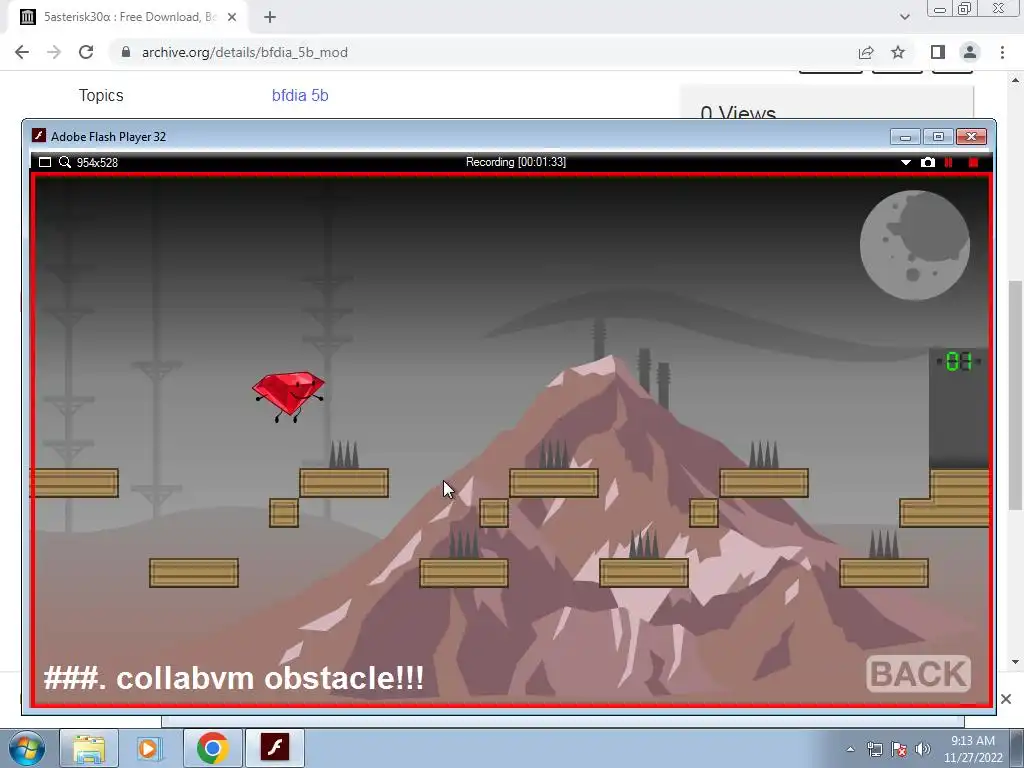
Task: Click the recorder magnifier zoom icon
Action: 65,162
